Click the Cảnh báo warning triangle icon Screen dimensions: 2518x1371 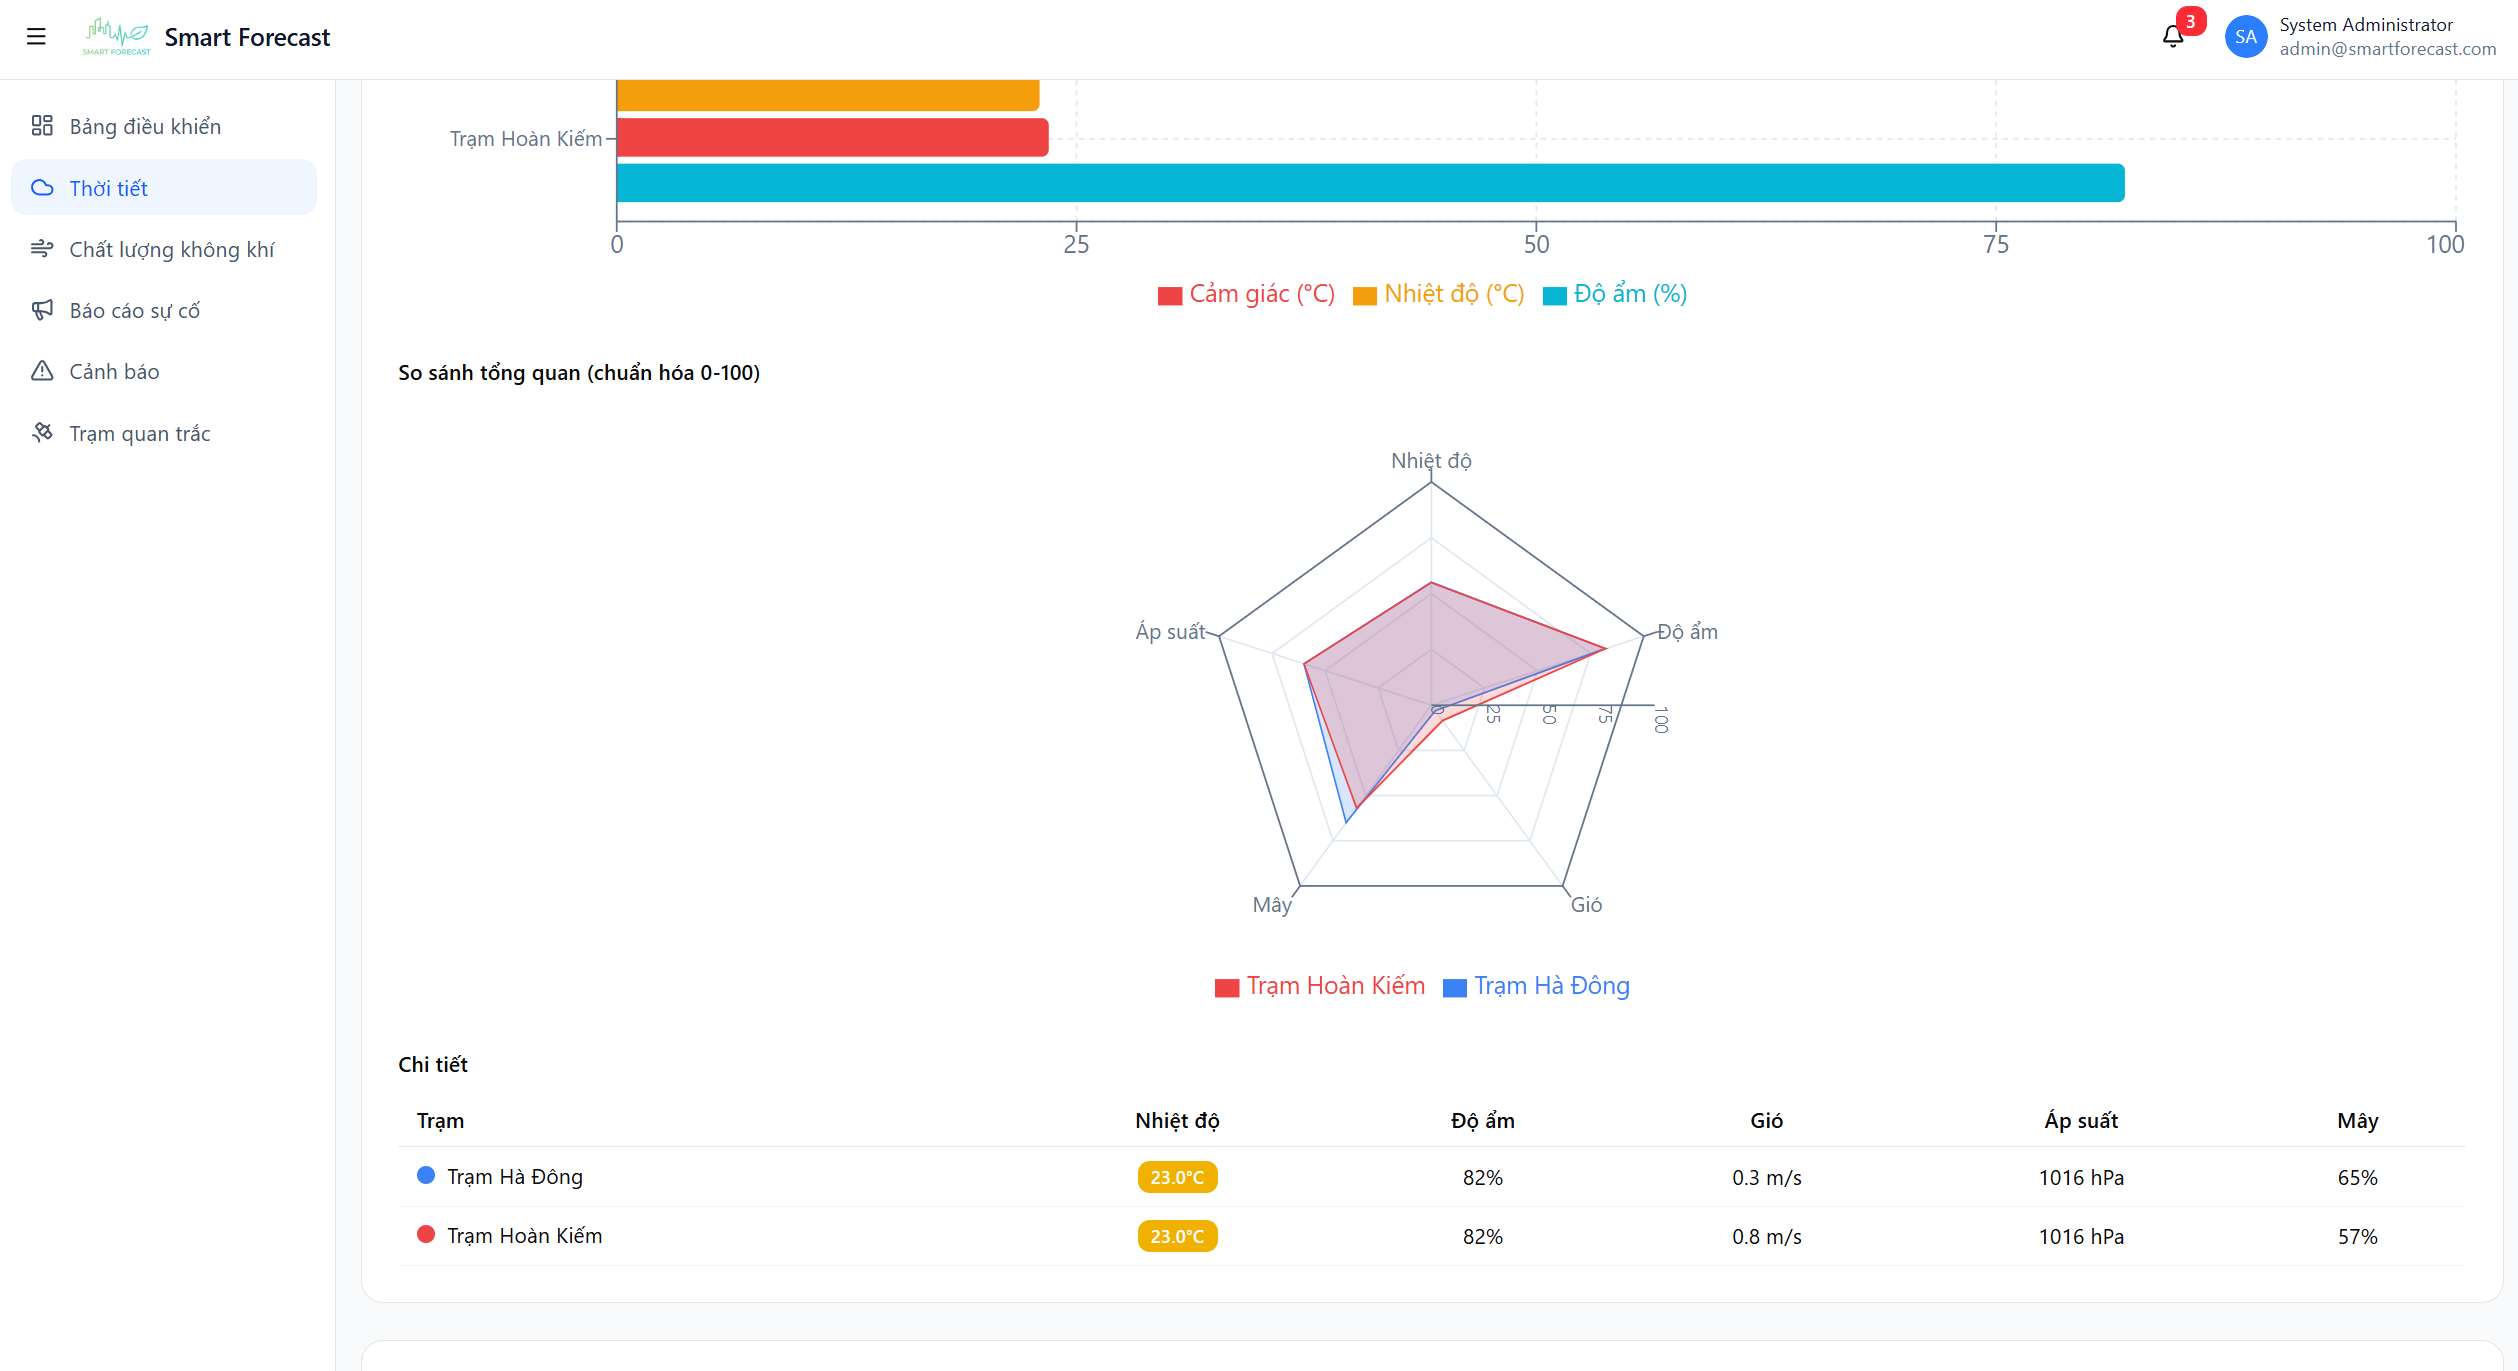point(42,371)
